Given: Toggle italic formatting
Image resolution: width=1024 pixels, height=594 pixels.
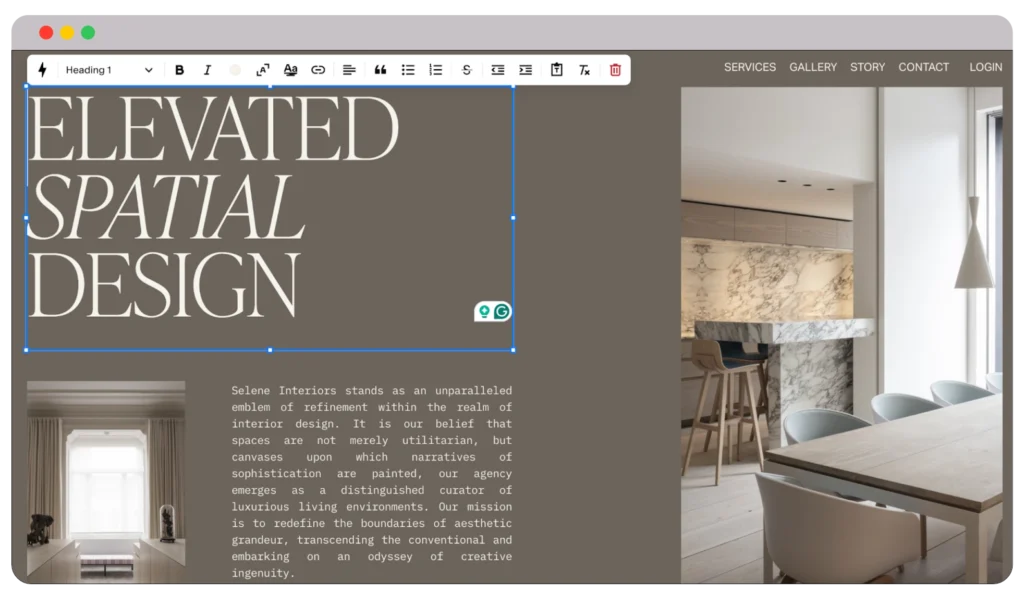Looking at the screenshot, I should [x=207, y=70].
